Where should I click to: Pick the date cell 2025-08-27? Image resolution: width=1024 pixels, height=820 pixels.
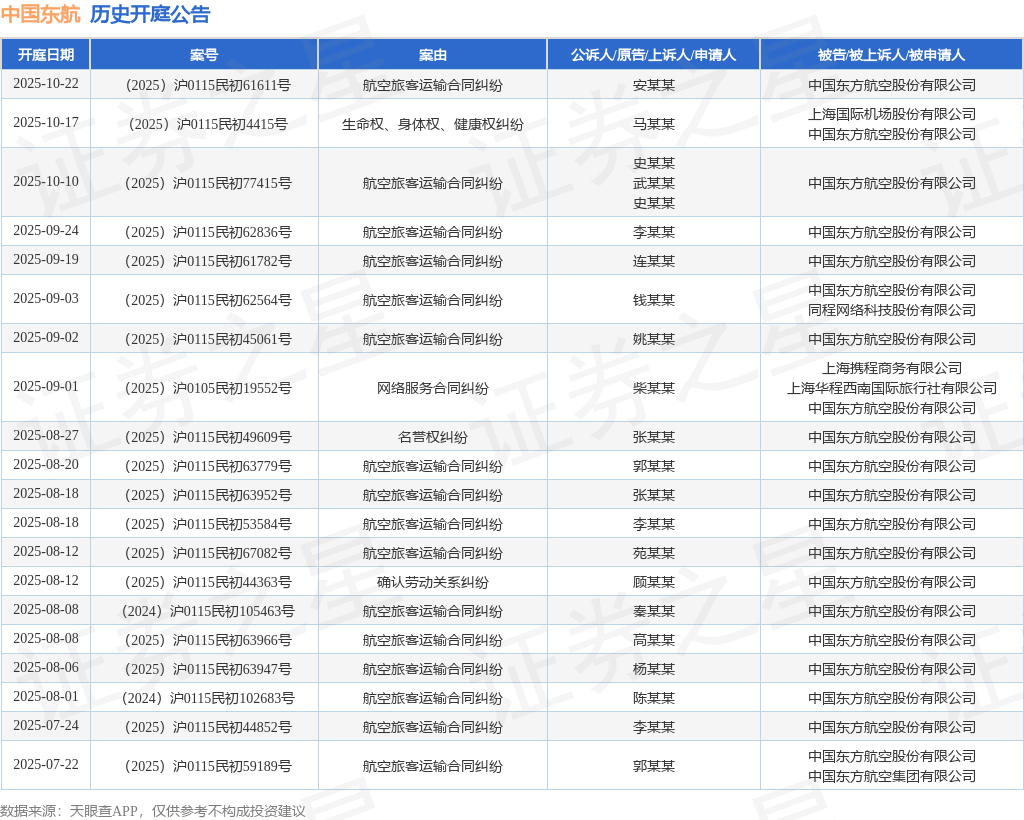(x=46, y=435)
